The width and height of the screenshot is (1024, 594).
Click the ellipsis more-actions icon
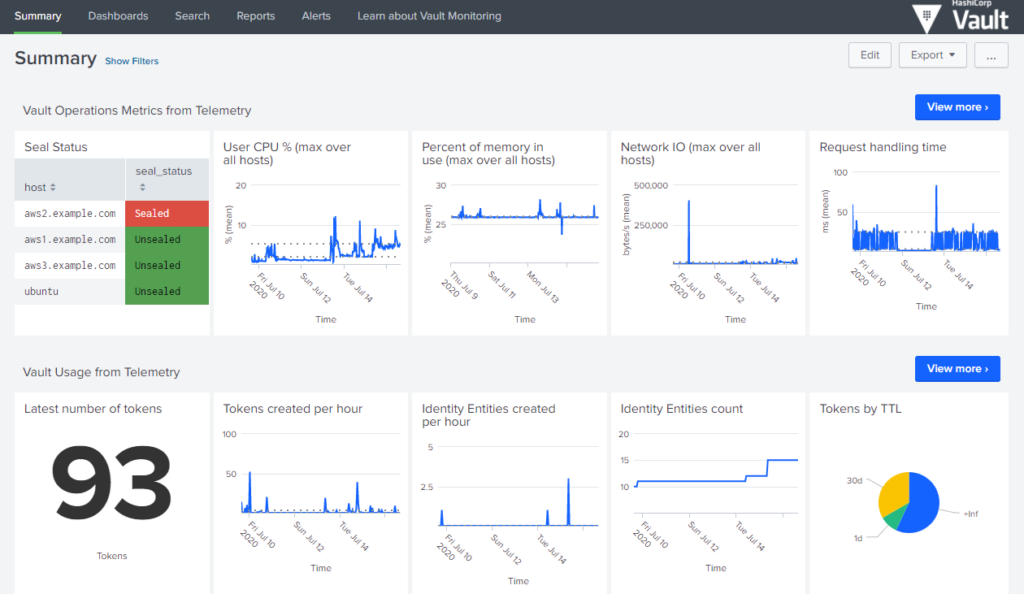[x=991, y=55]
